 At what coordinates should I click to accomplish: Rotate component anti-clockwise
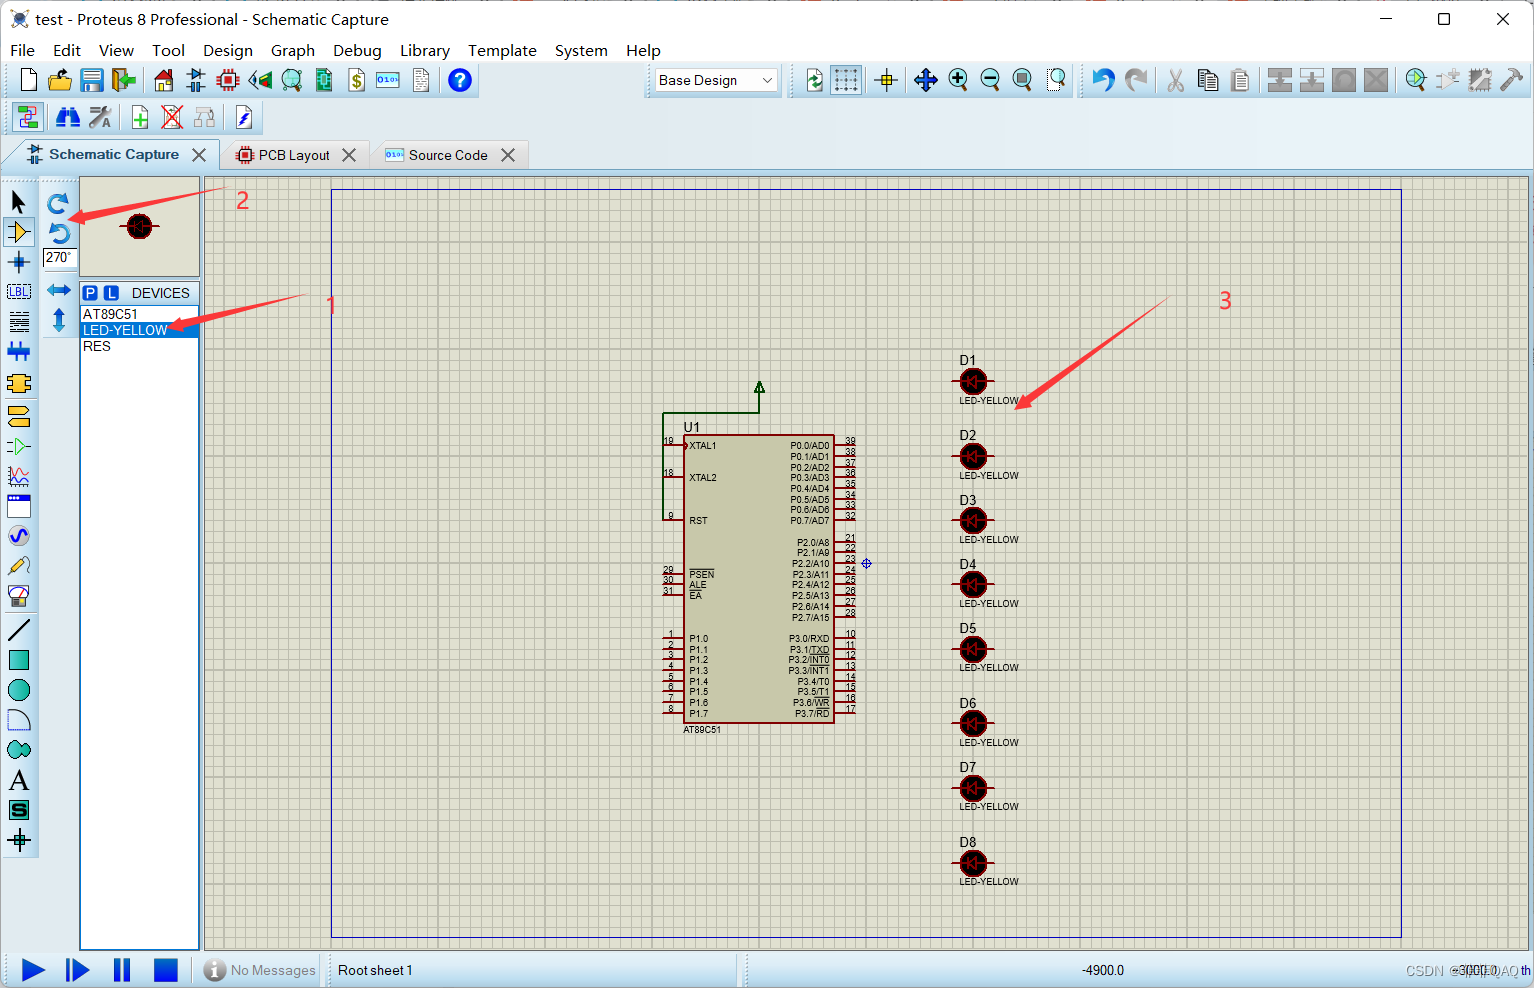pos(58,233)
